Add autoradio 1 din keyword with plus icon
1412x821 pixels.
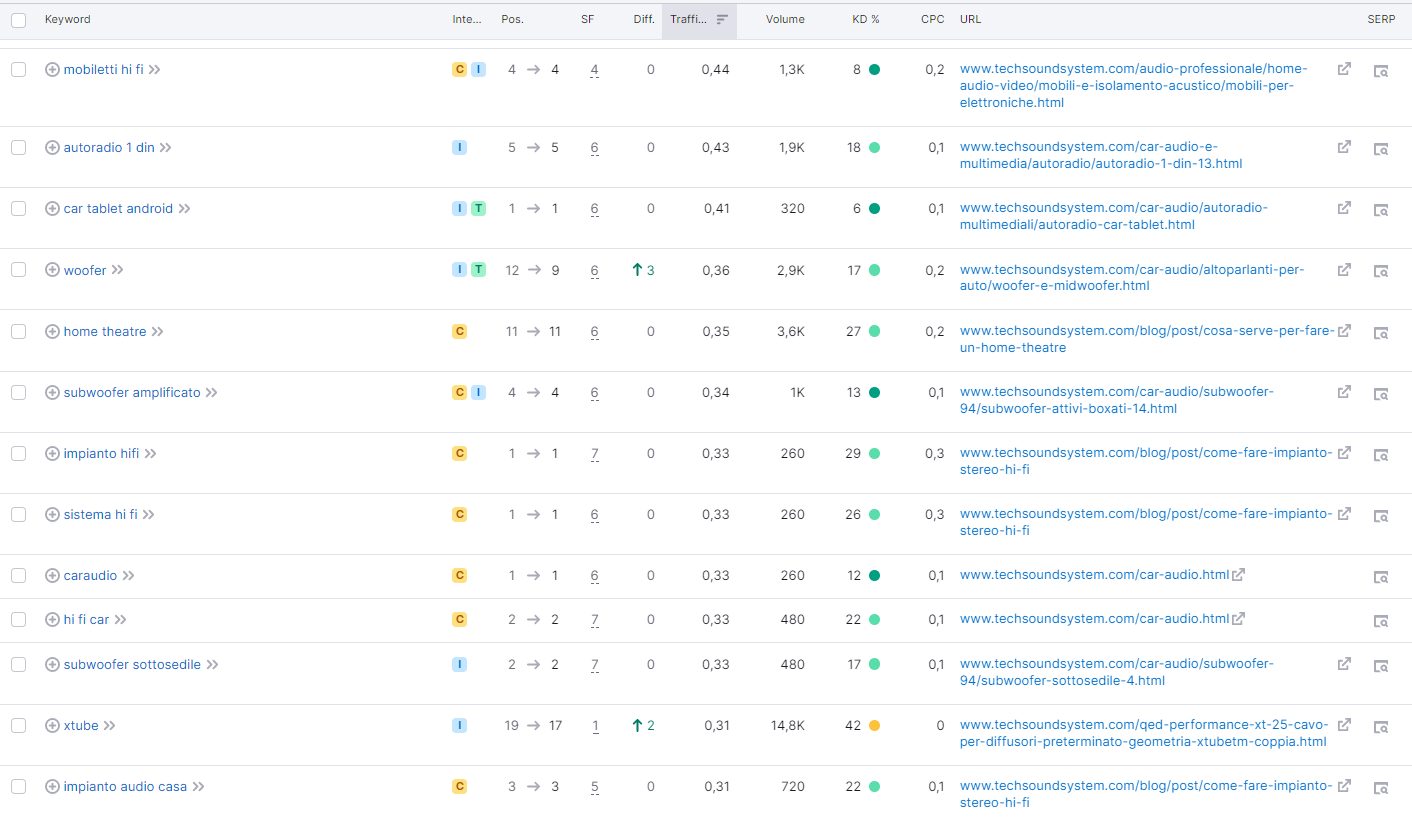click(x=52, y=147)
